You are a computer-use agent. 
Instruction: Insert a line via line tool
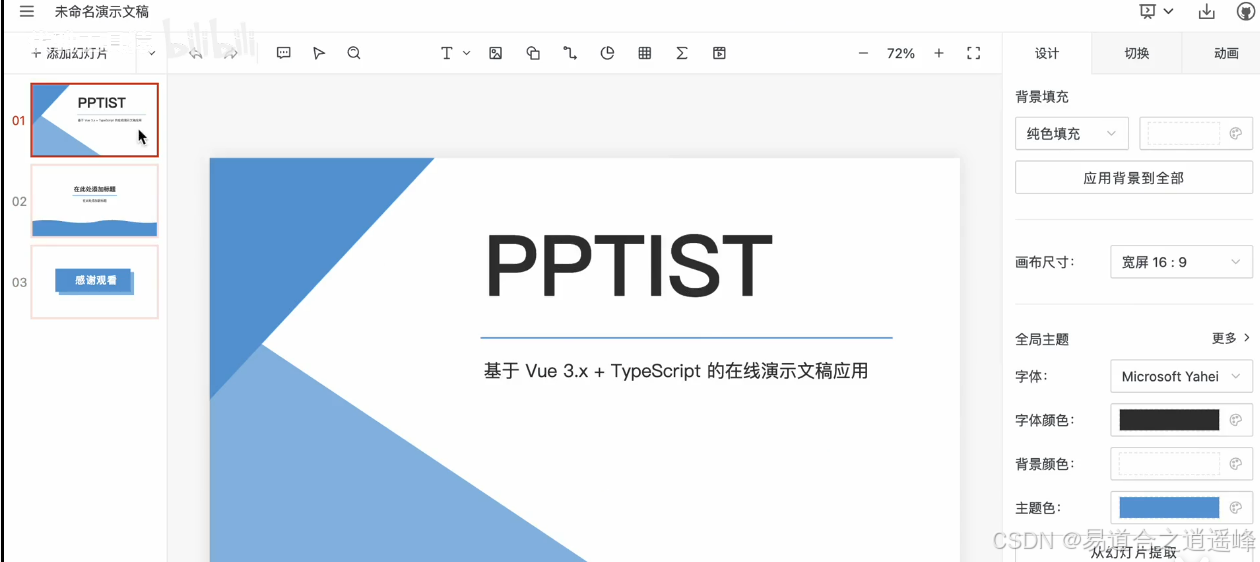(x=570, y=53)
